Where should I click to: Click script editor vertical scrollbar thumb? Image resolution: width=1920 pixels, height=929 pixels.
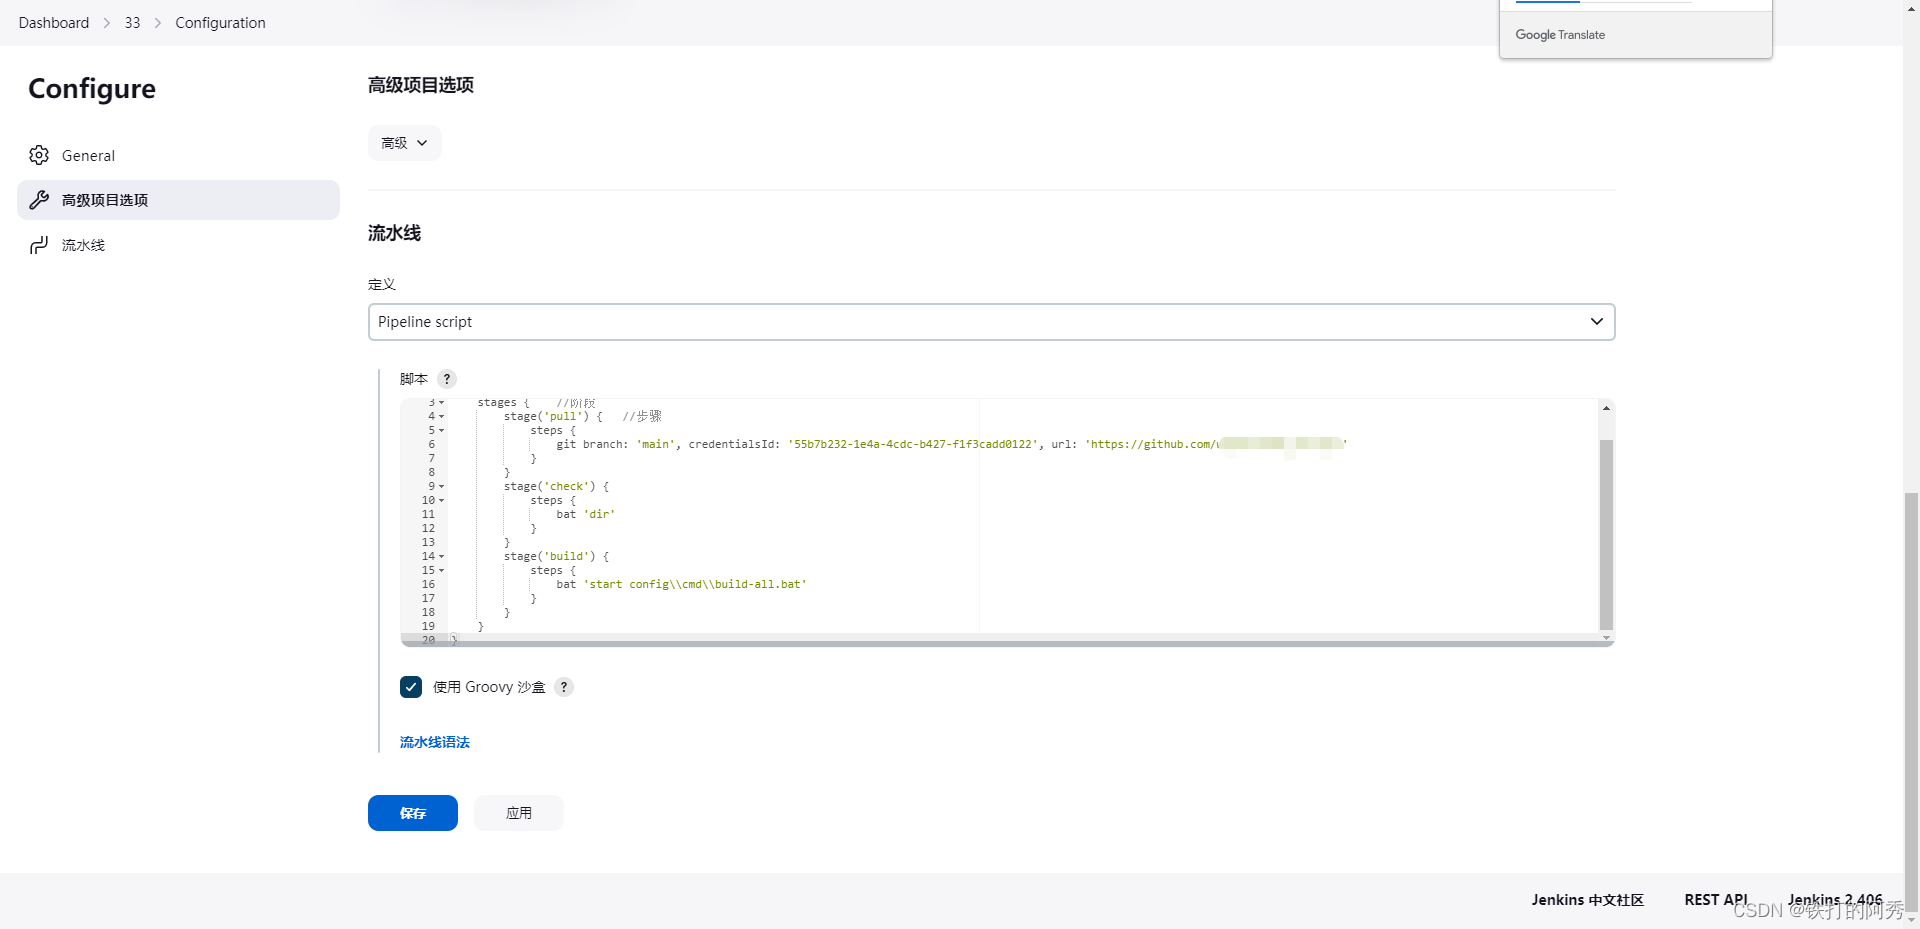[x=1606, y=534]
